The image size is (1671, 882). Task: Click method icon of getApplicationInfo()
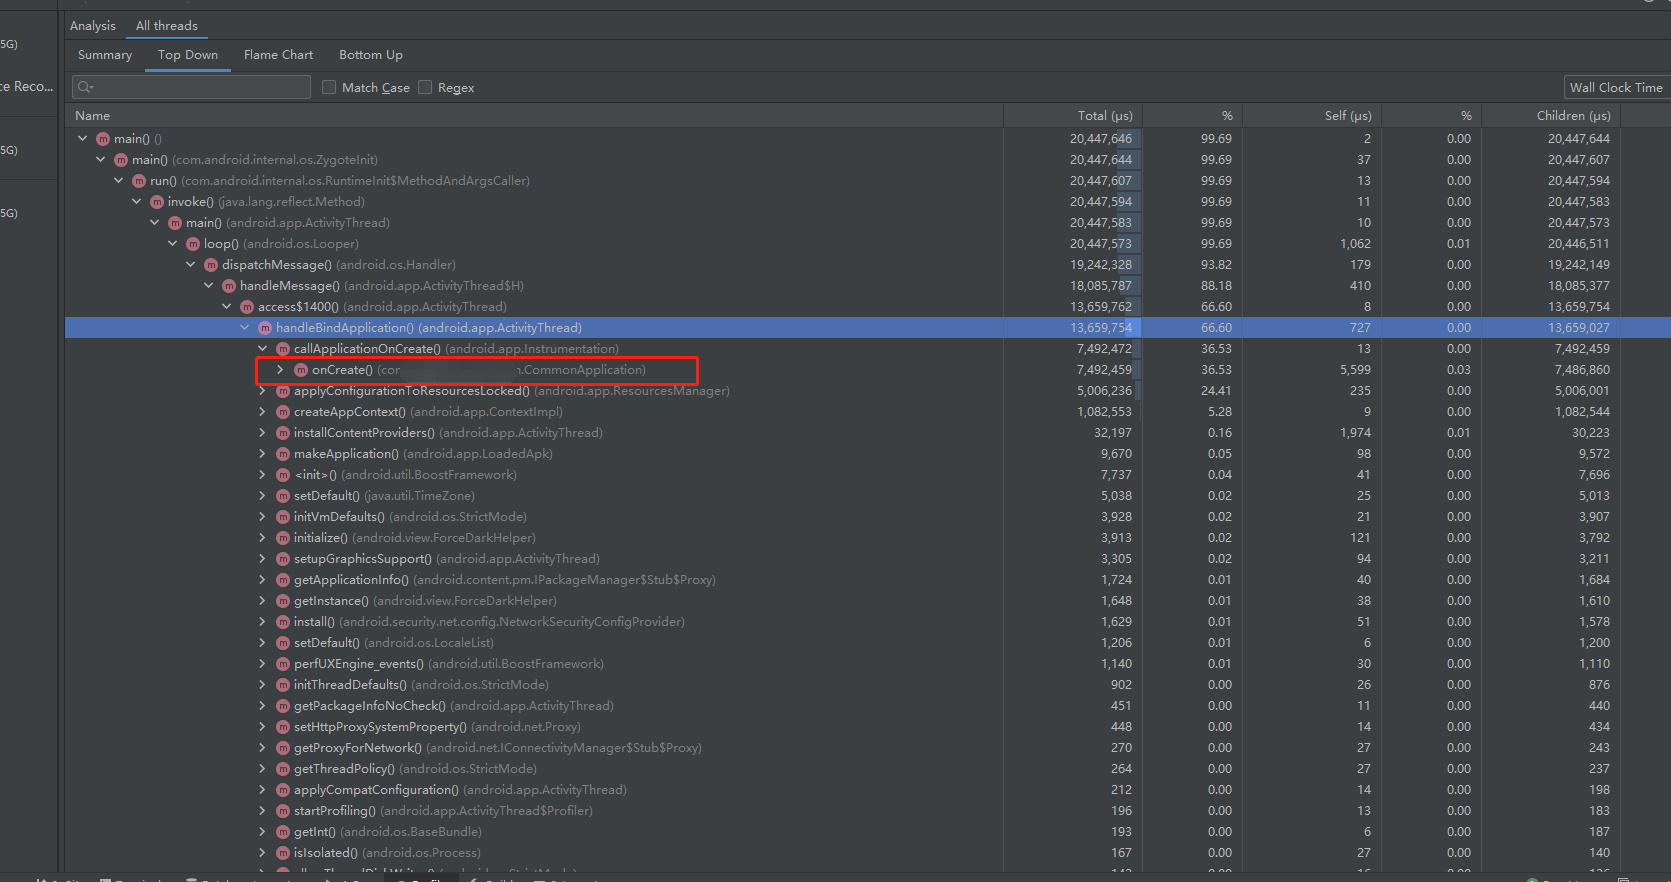283,580
